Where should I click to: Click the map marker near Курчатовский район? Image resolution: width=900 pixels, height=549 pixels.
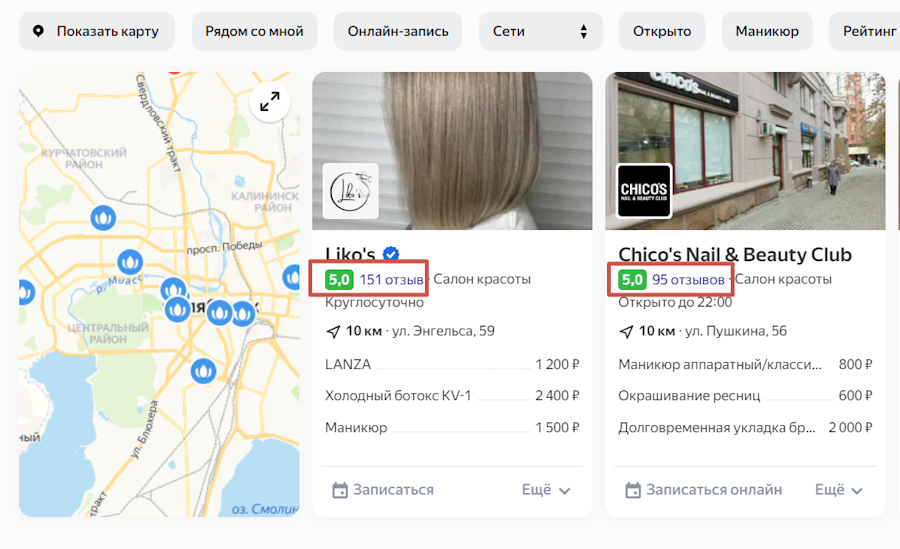pyautogui.click(x=103, y=218)
